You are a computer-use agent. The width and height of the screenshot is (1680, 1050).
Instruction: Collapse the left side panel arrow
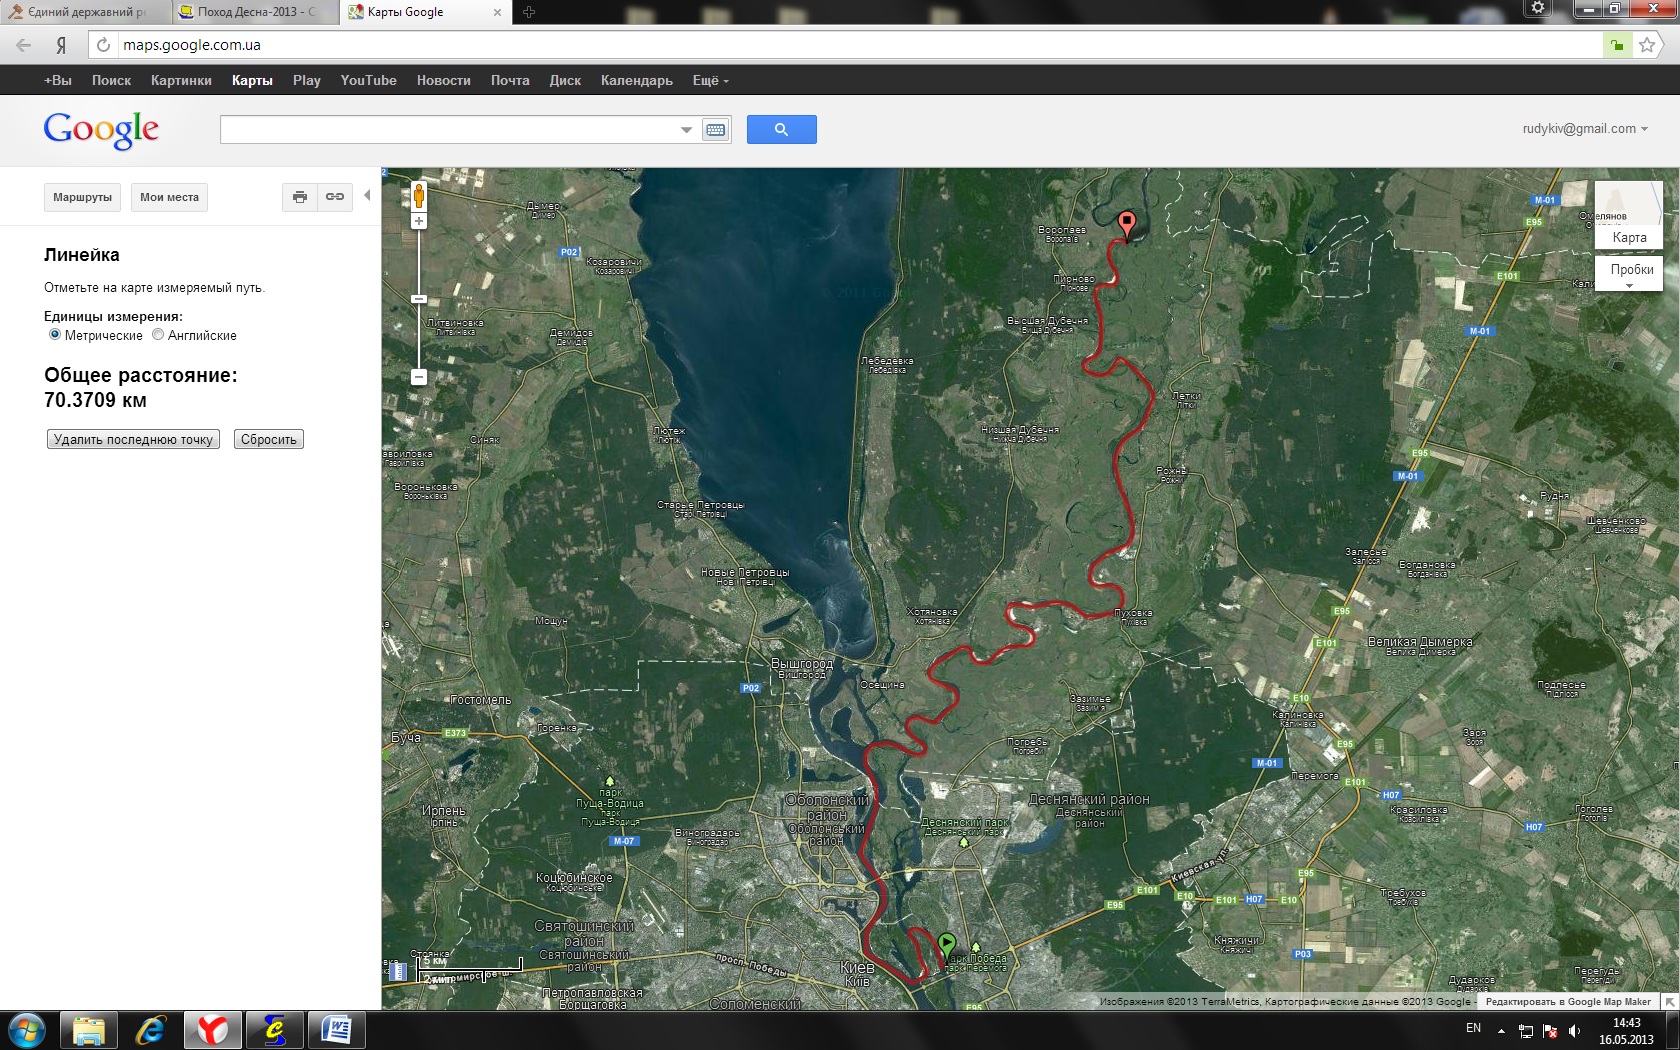(x=367, y=196)
